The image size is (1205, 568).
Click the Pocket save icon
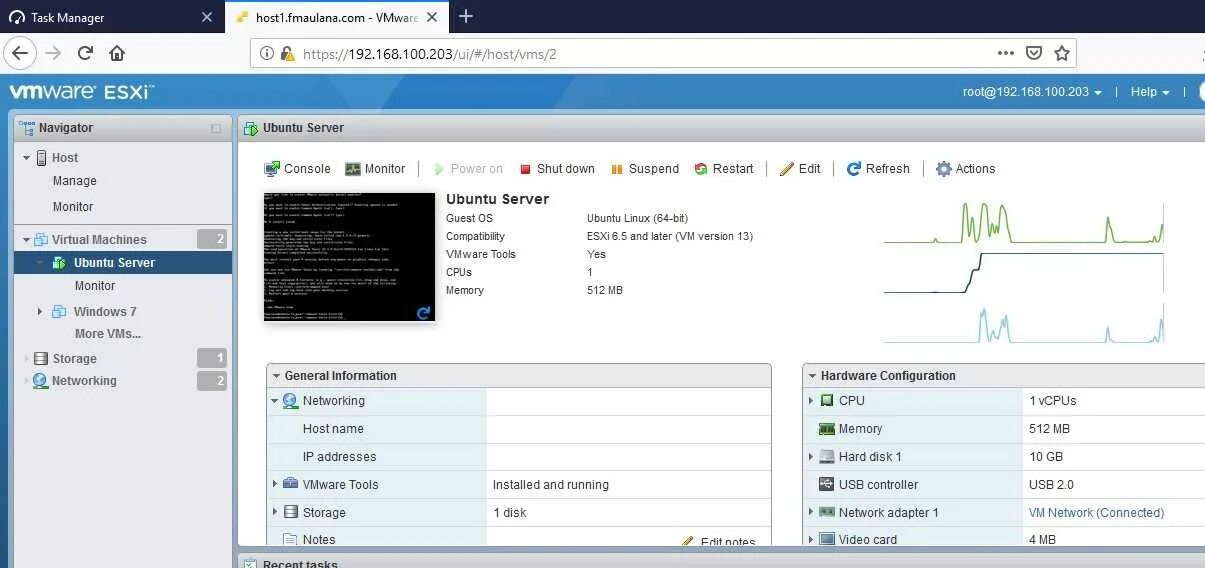1034,54
